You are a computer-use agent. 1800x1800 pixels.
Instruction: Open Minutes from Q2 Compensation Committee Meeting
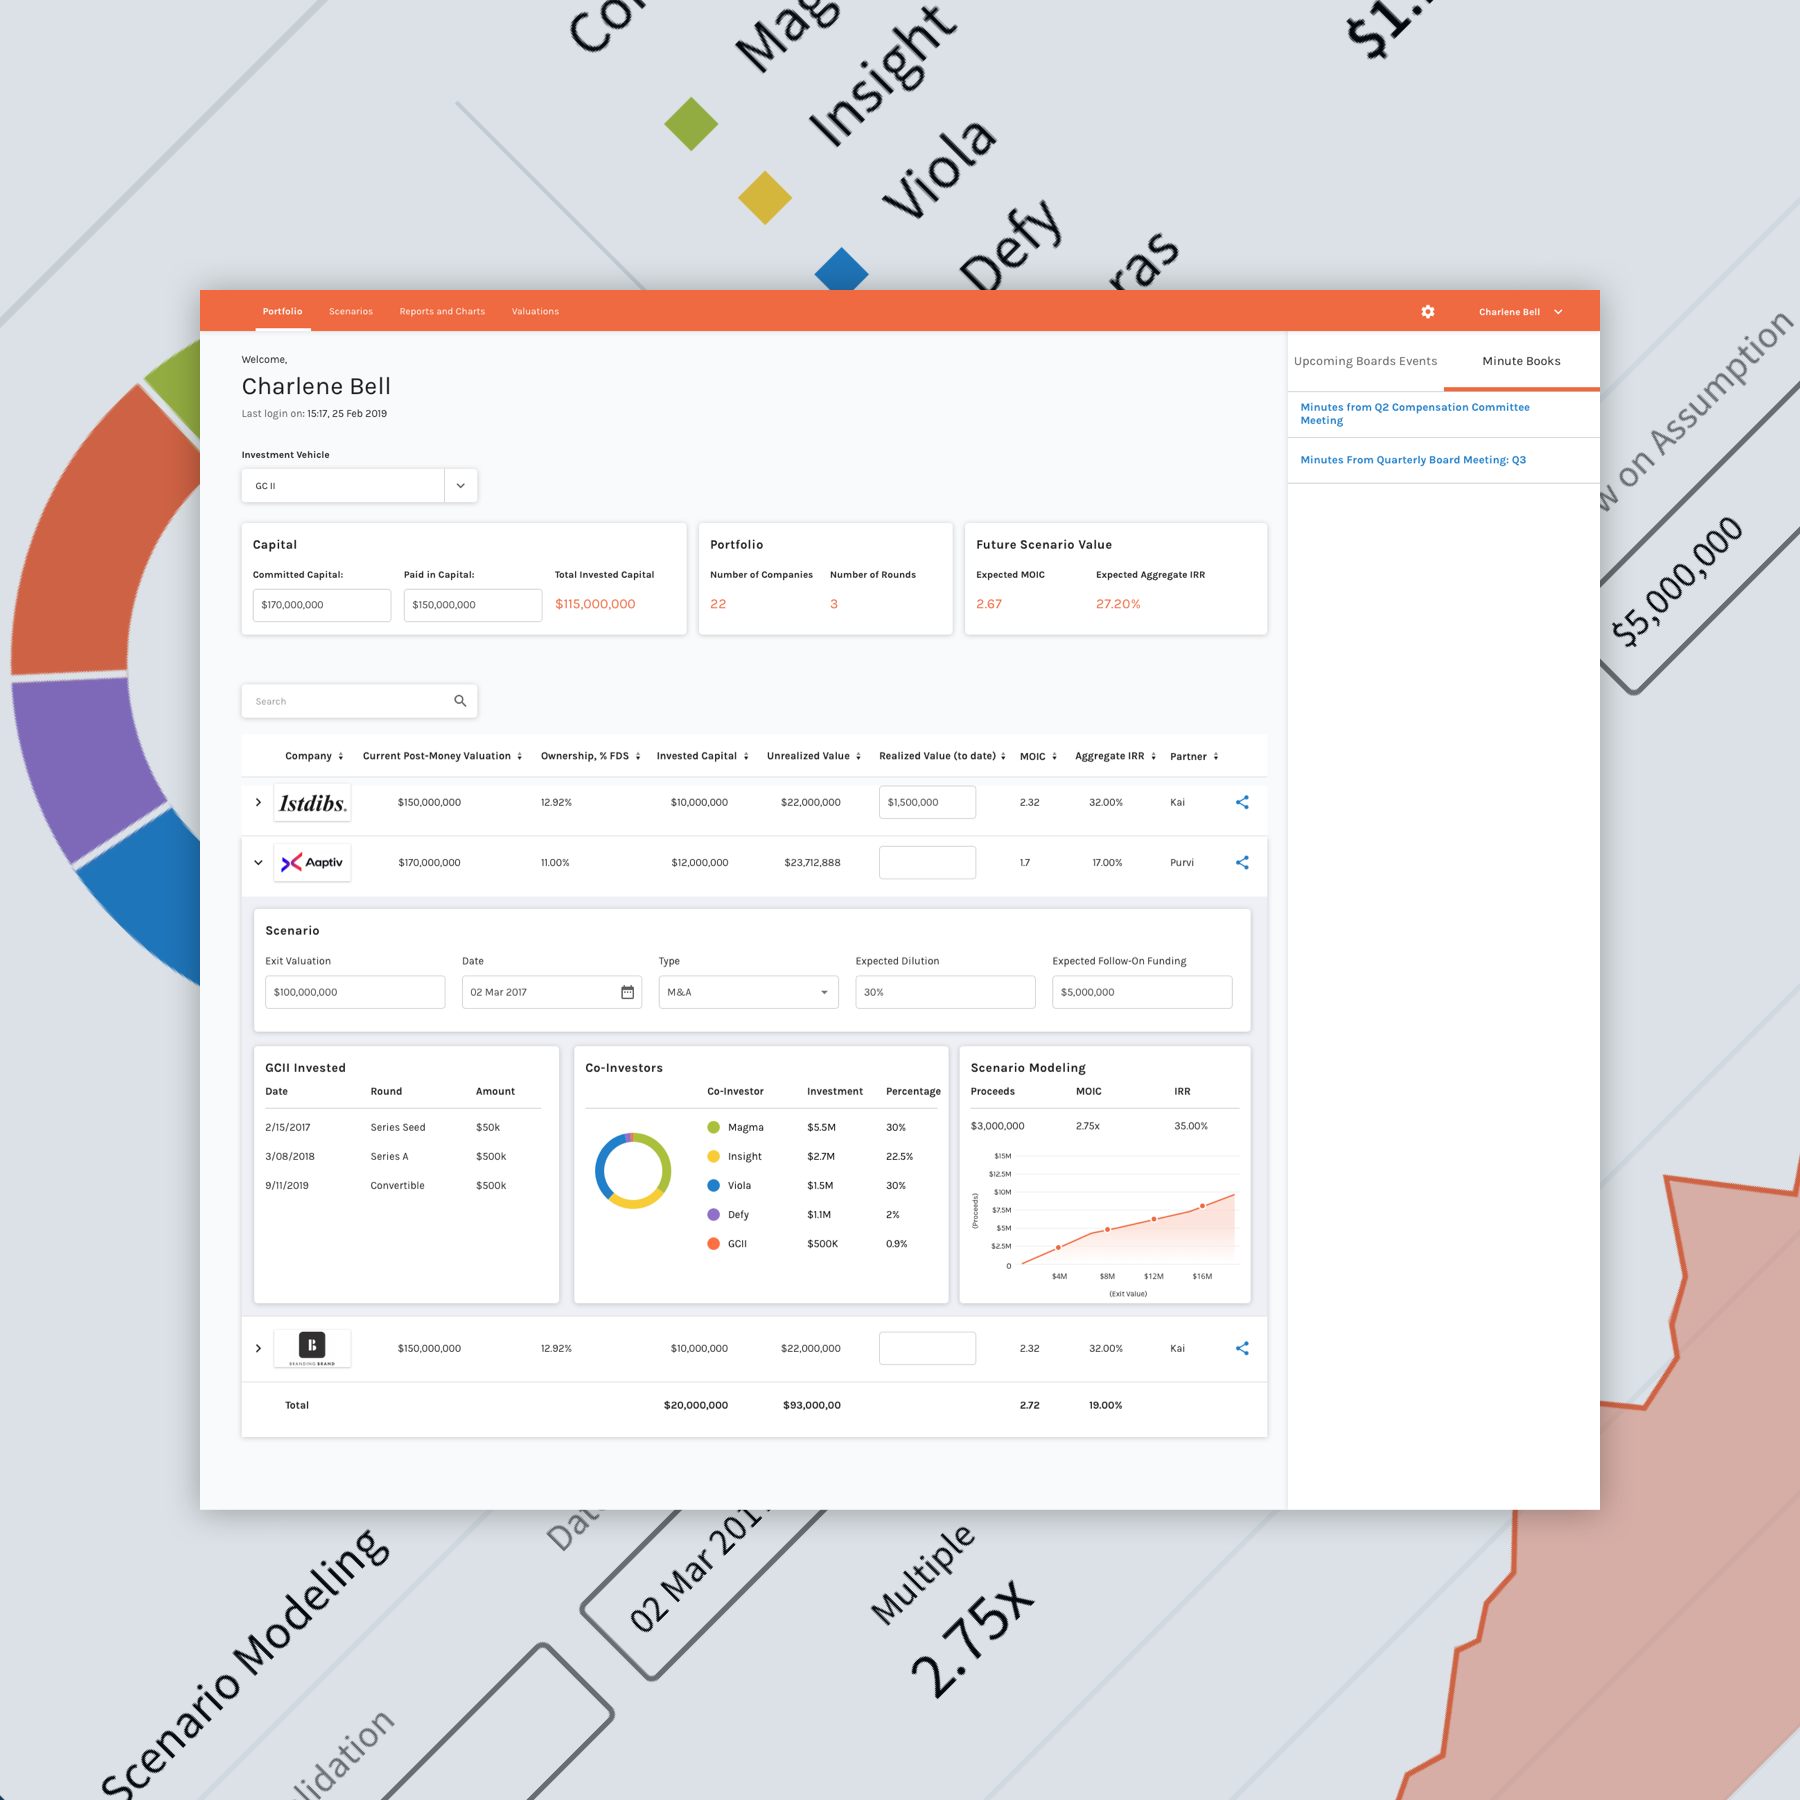click(x=1414, y=413)
